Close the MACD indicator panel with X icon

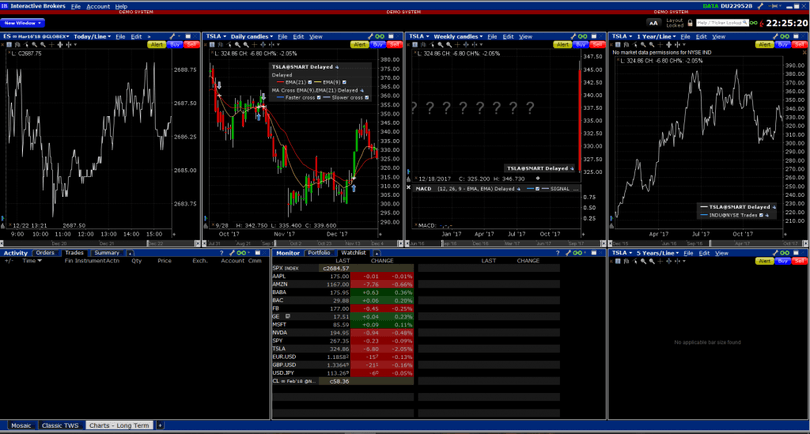(408, 188)
